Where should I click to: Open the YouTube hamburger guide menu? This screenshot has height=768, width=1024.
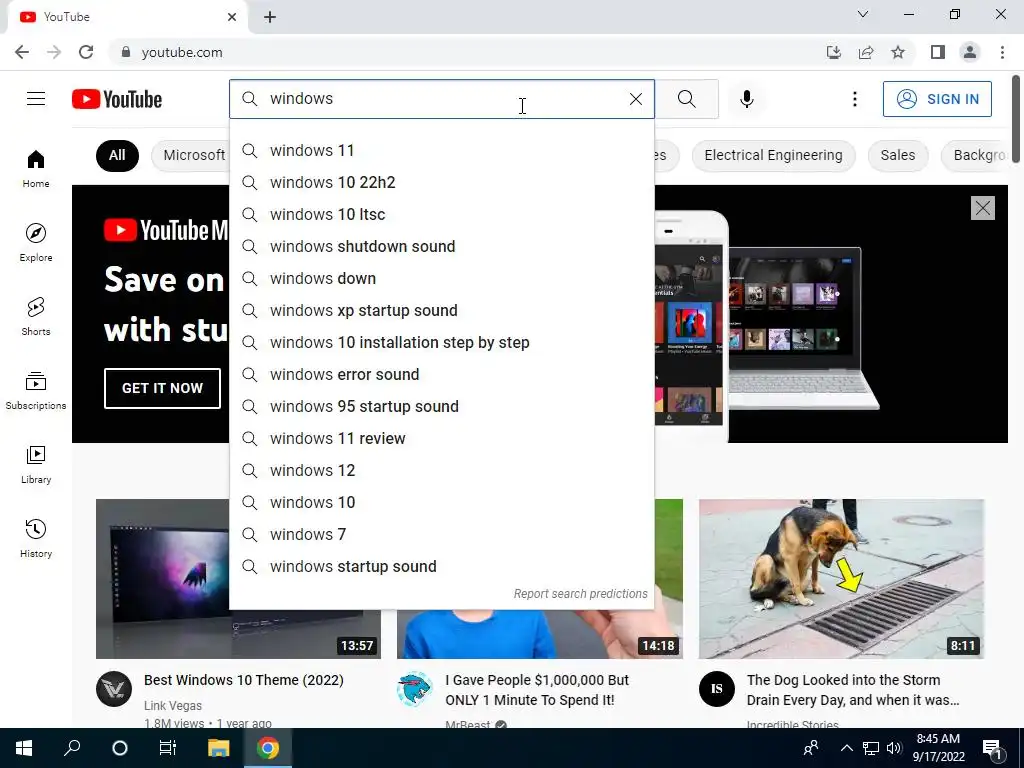pos(36,99)
